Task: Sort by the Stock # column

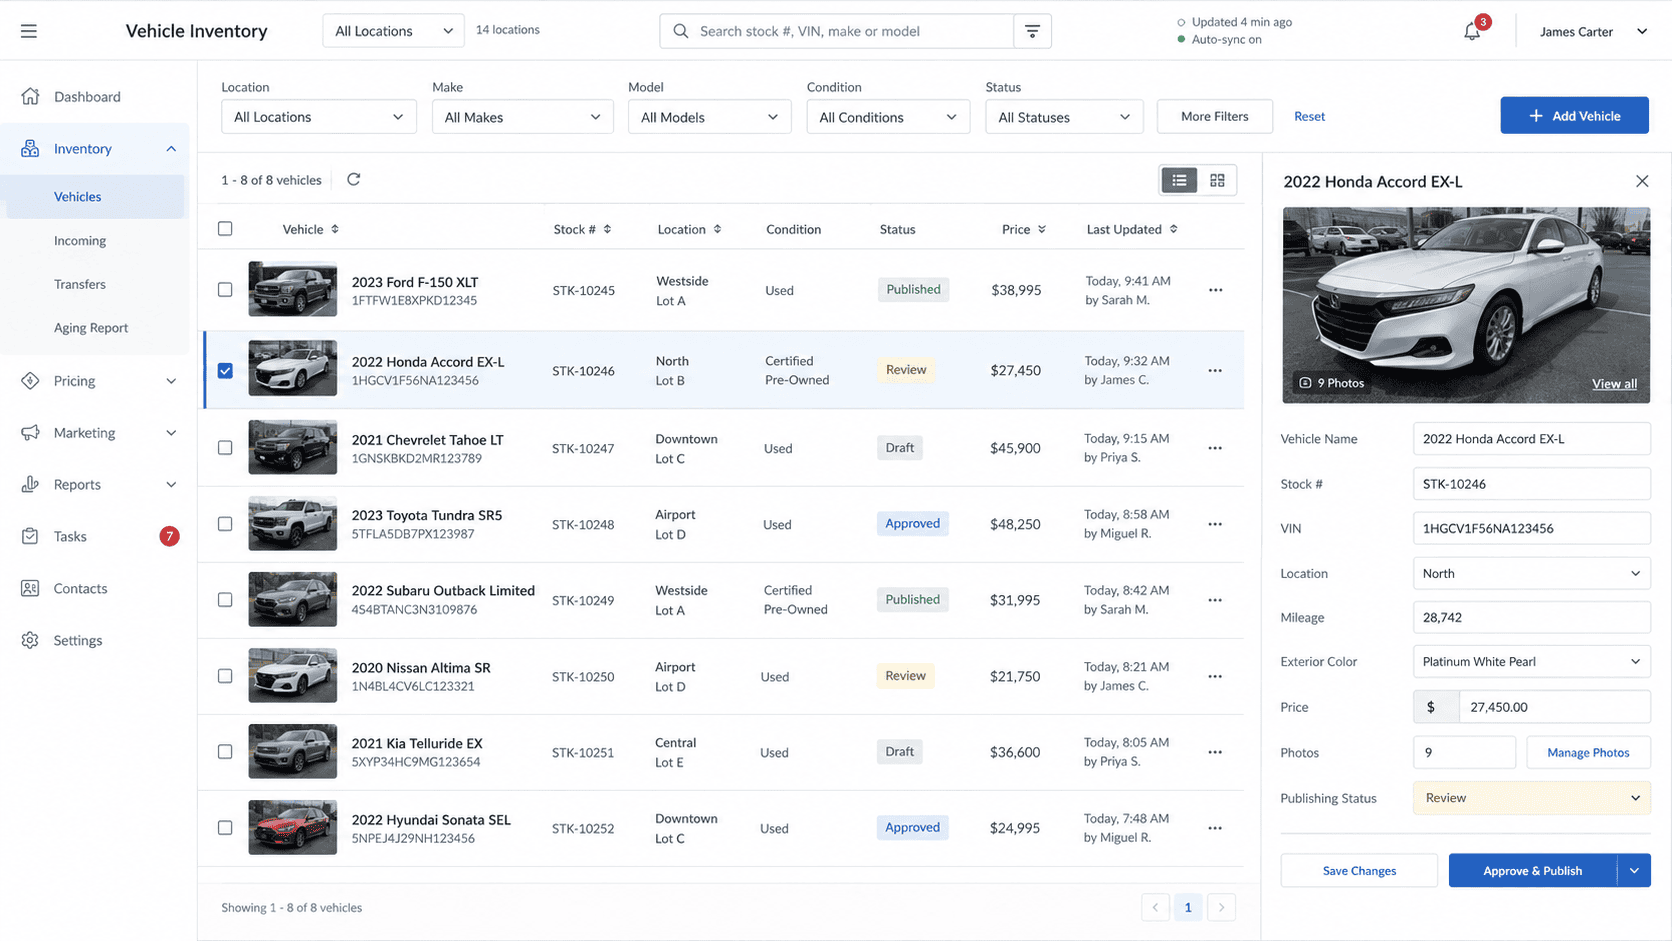Action: pos(582,229)
